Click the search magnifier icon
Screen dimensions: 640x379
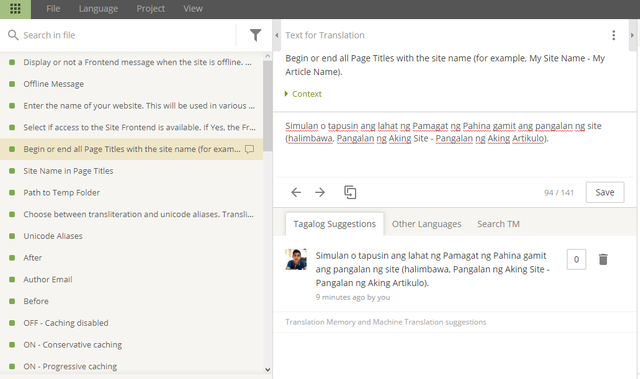[x=13, y=35]
